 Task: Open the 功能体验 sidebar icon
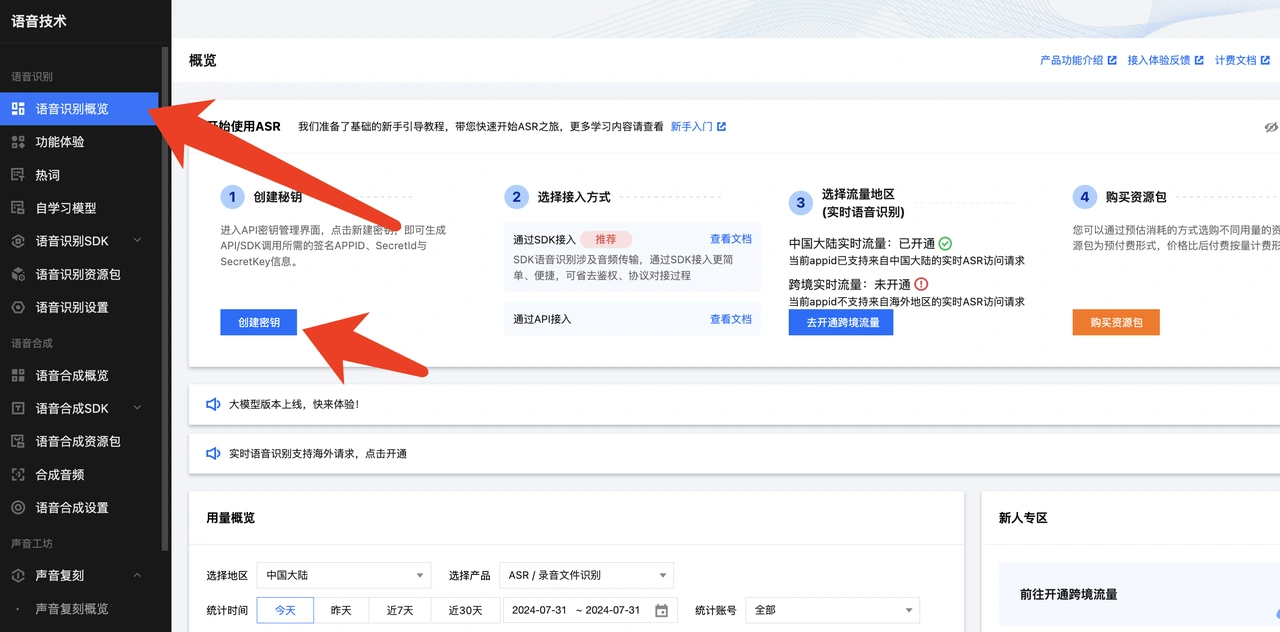point(18,142)
